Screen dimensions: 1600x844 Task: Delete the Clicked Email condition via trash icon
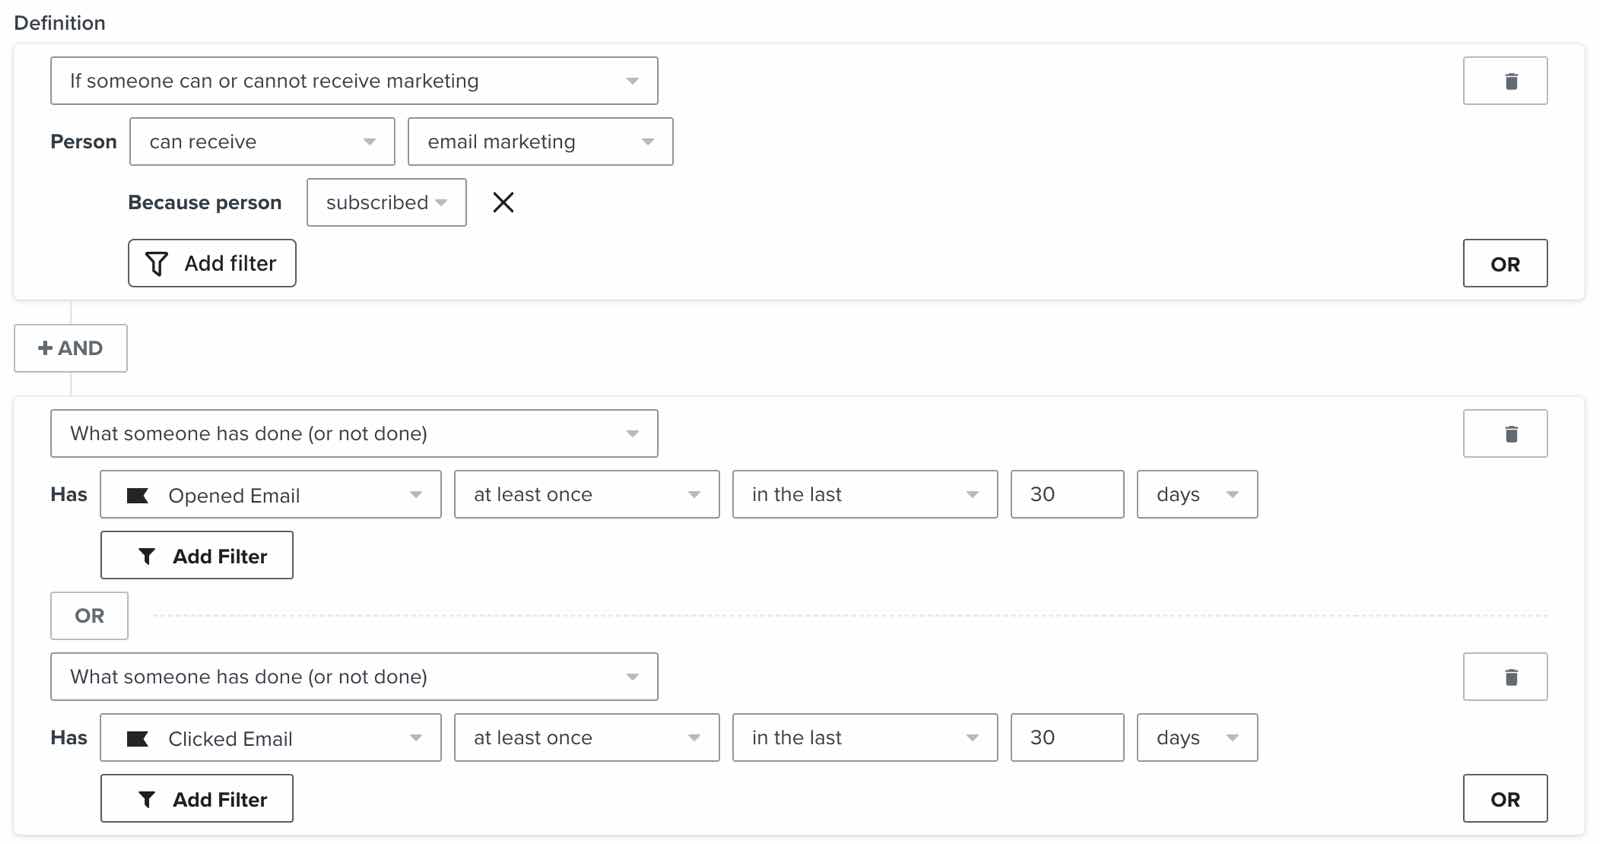coord(1505,676)
